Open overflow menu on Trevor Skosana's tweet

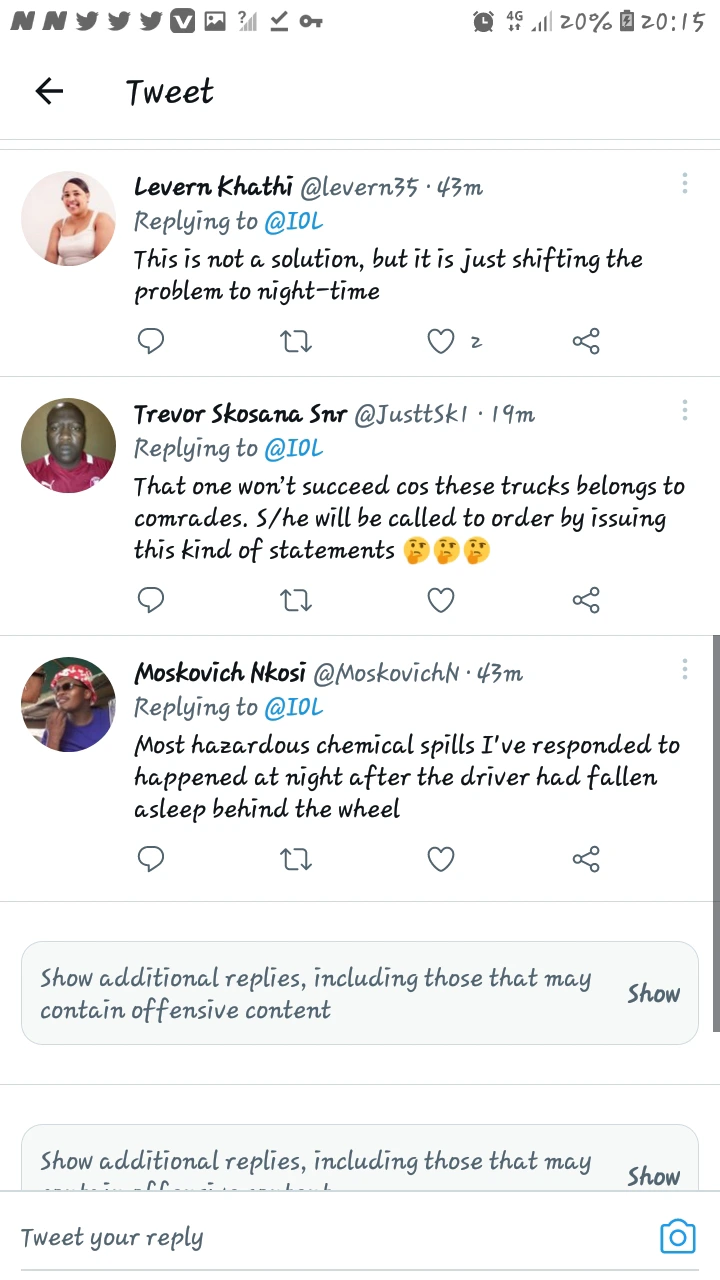point(685,410)
